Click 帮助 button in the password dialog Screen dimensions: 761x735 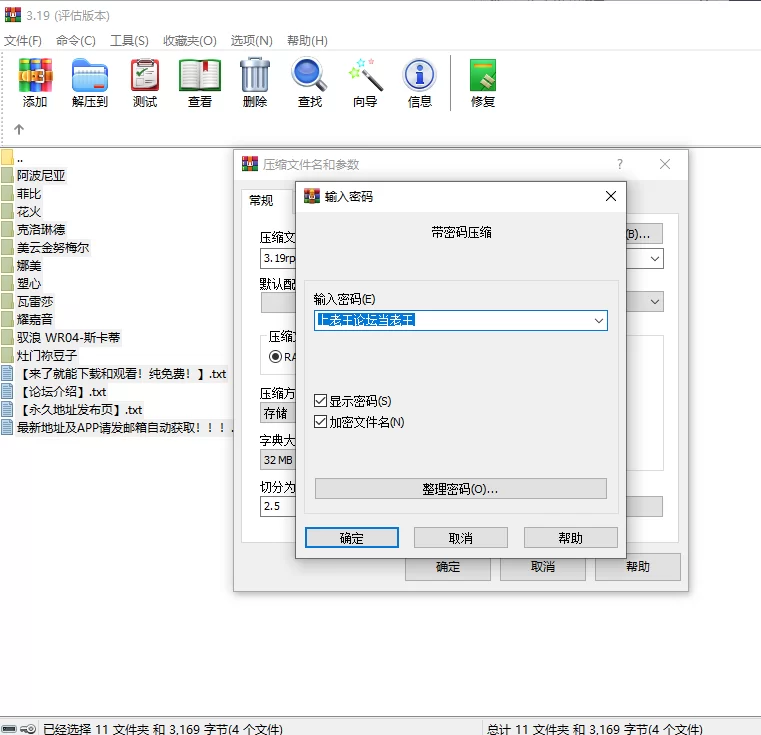(x=570, y=538)
